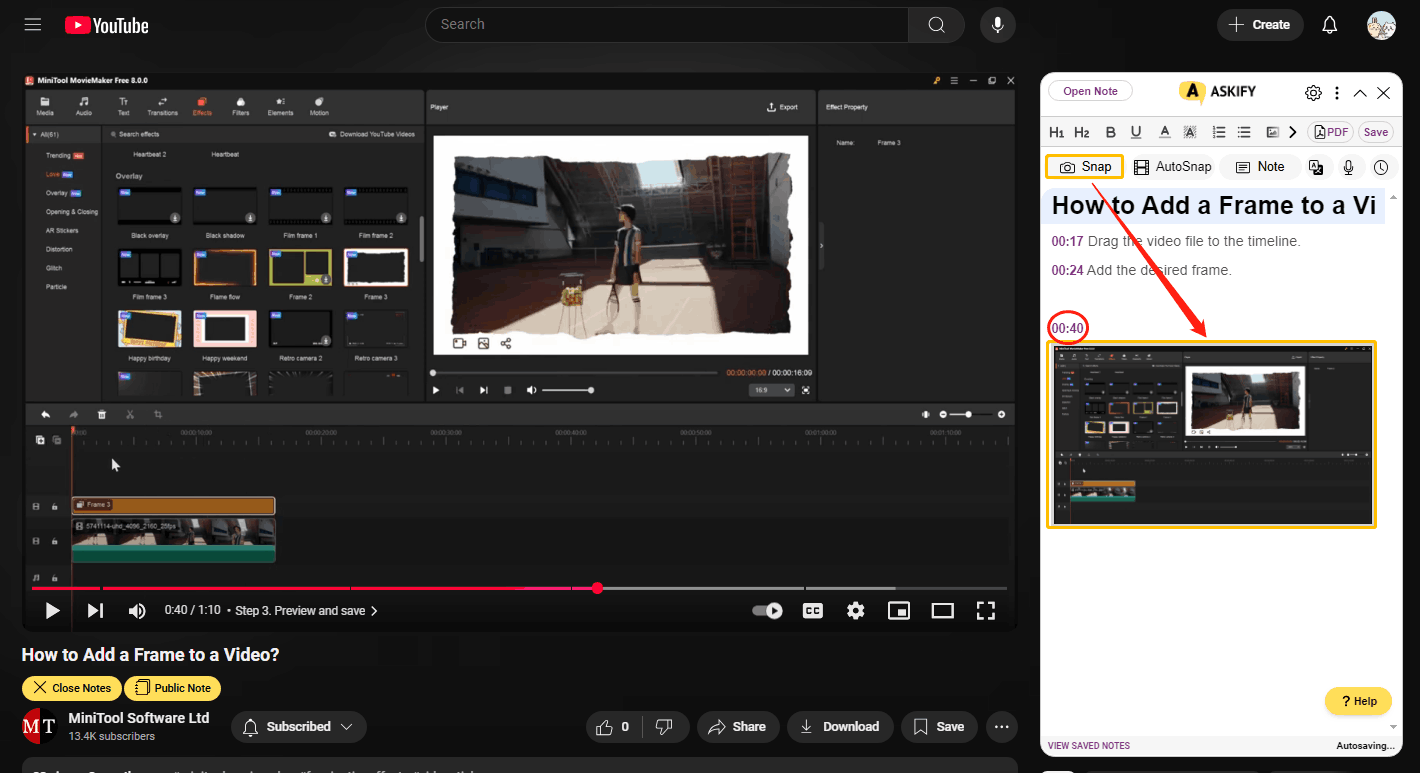The width and height of the screenshot is (1420, 773).
Task: Open Askify three-dot options menu
Action: click(1337, 93)
